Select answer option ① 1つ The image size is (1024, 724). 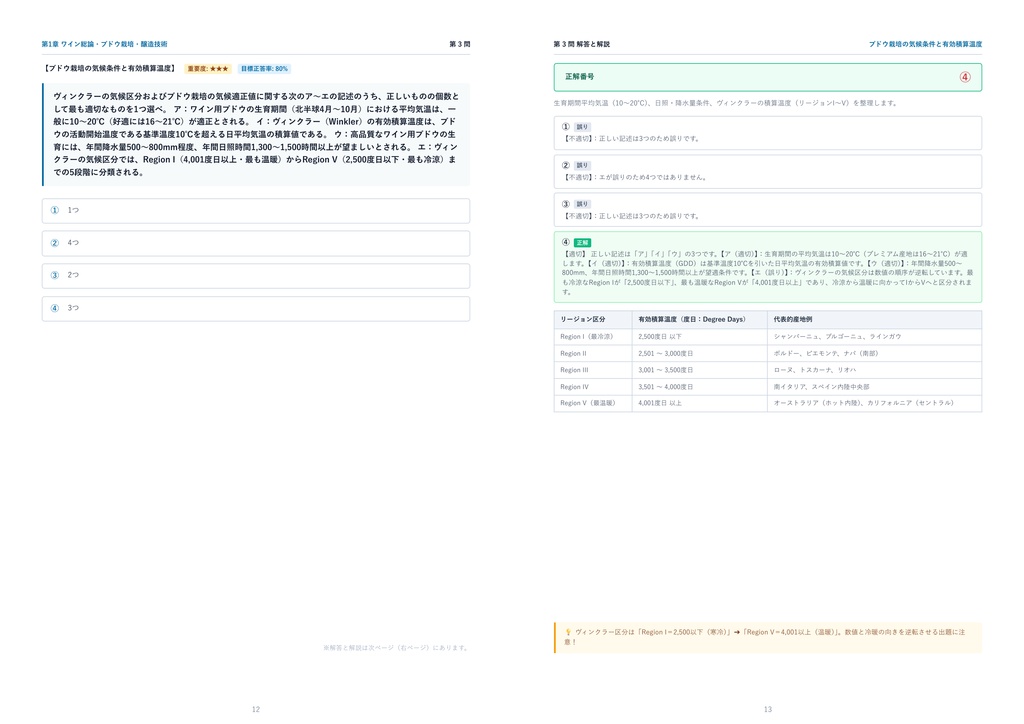255,211
